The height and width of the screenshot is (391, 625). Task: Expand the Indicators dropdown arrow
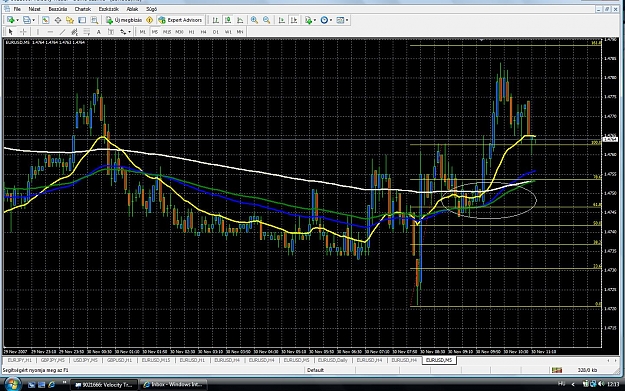[315, 20]
